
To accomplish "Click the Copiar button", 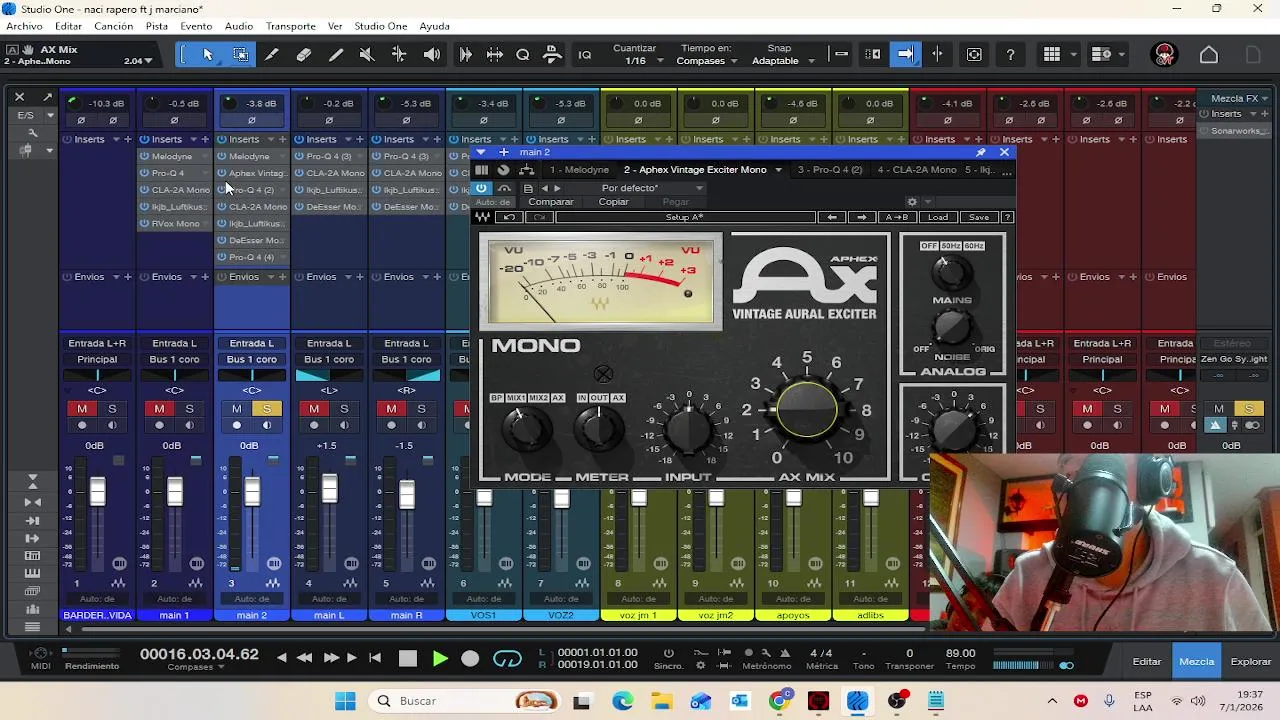I will 613,202.
